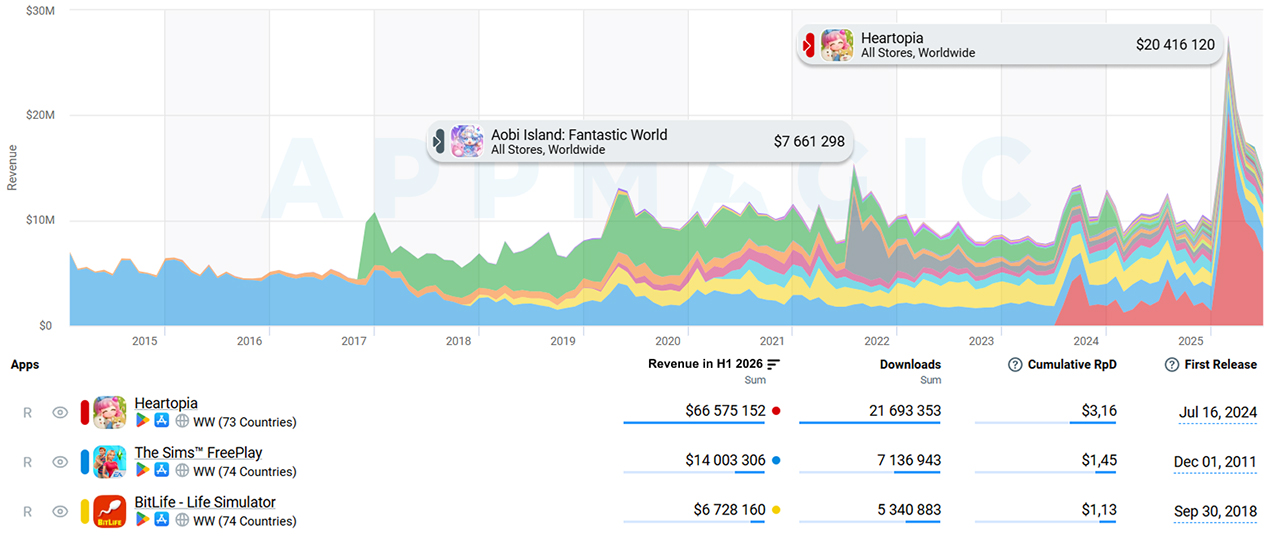Click App Store icon in Sims FreePlay row
The width and height of the screenshot is (1281, 542).
coord(162,471)
